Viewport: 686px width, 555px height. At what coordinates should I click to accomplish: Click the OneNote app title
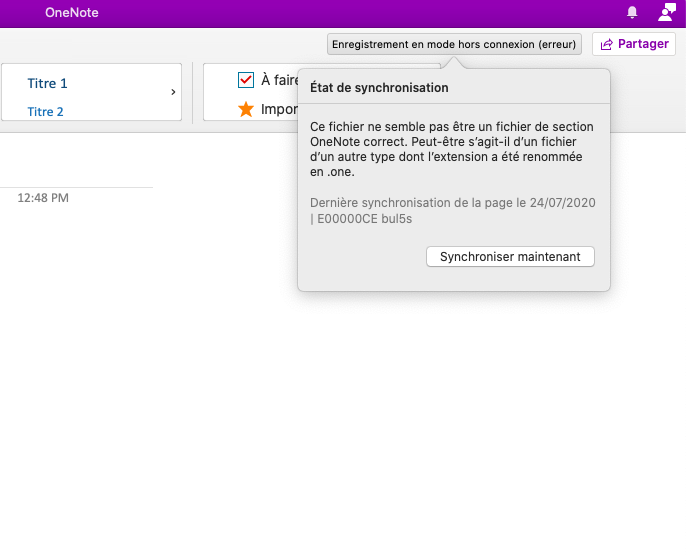point(72,12)
